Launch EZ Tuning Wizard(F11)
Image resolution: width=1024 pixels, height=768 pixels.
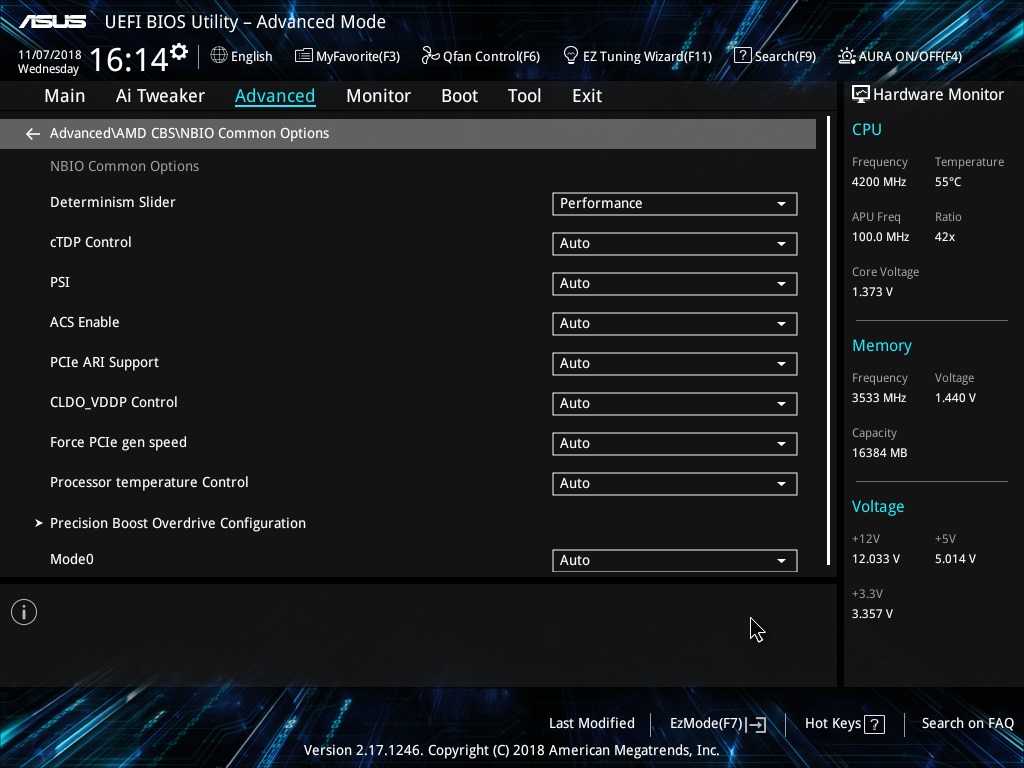637,56
